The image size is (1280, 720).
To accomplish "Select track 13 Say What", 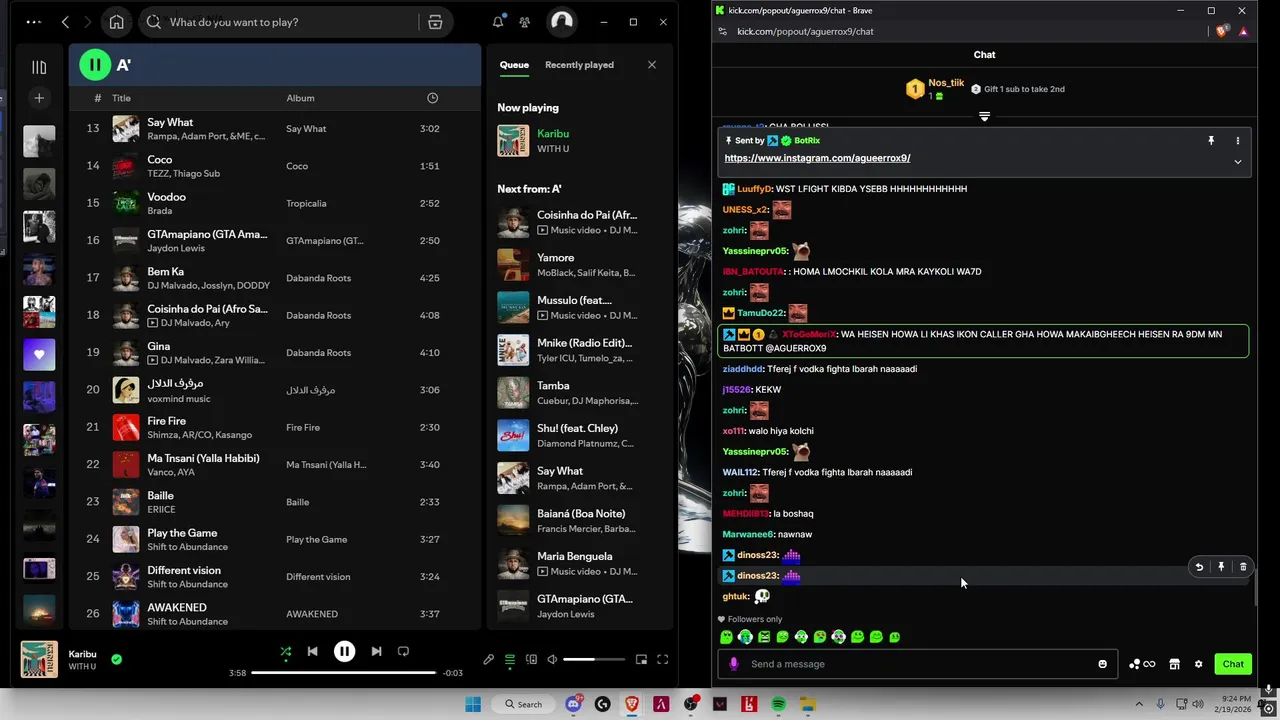I will click(275, 129).
